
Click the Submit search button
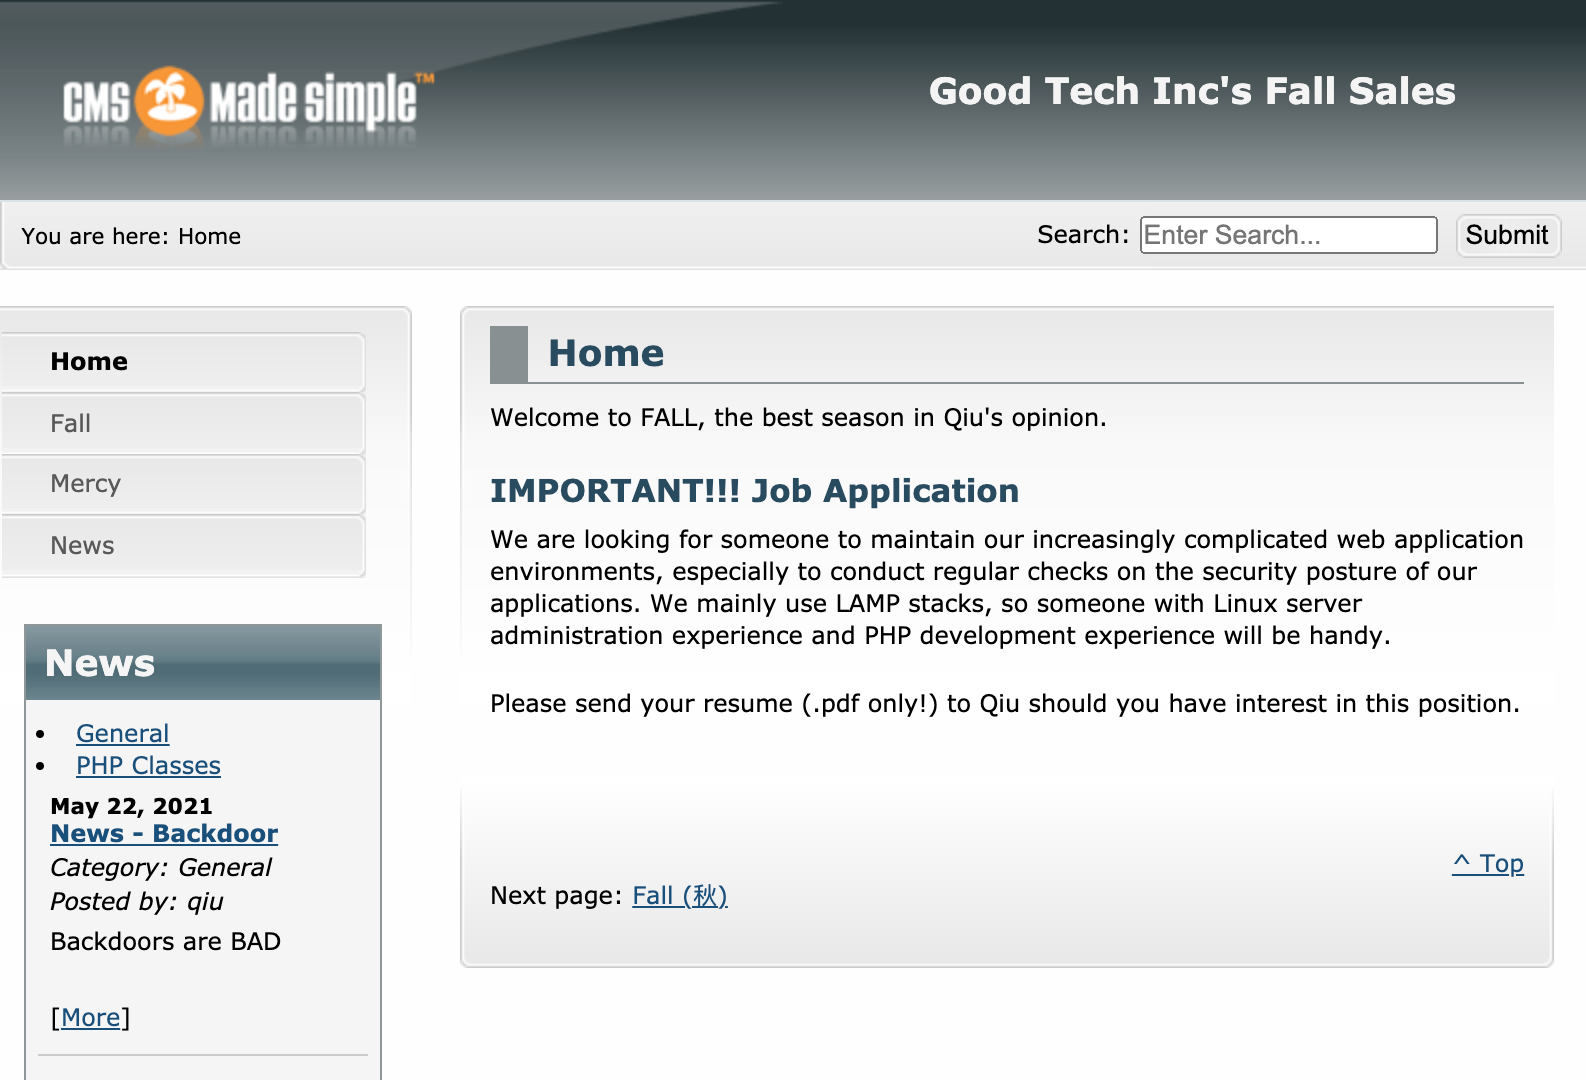(1507, 235)
